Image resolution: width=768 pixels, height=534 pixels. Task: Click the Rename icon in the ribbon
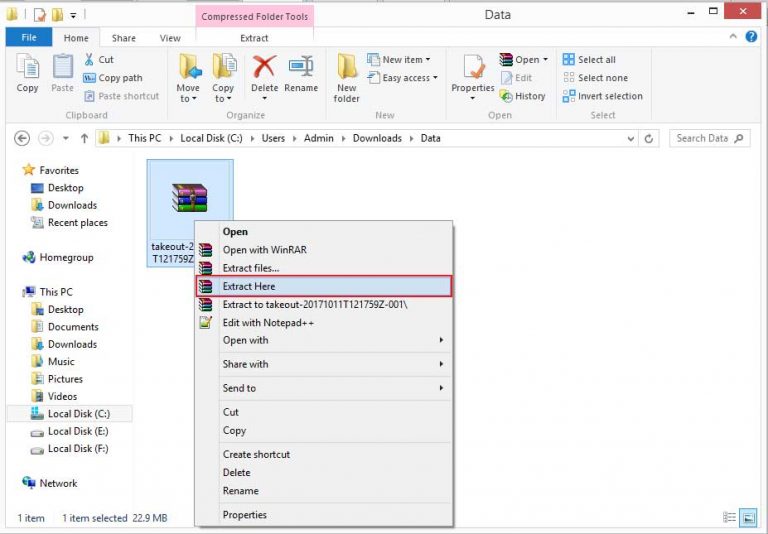(x=300, y=76)
